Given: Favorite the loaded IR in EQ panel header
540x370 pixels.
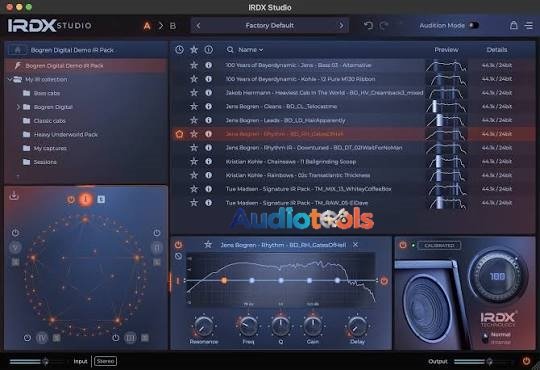Looking at the screenshot, I should [208, 245].
